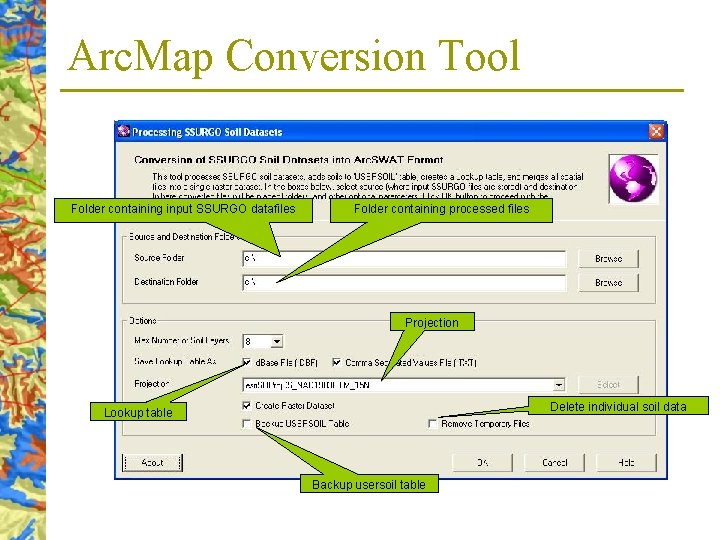Image resolution: width=720 pixels, height=540 pixels.
Task: Toggle Comma Separated Values File (TXT) checkbox
Action: (337, 362)
